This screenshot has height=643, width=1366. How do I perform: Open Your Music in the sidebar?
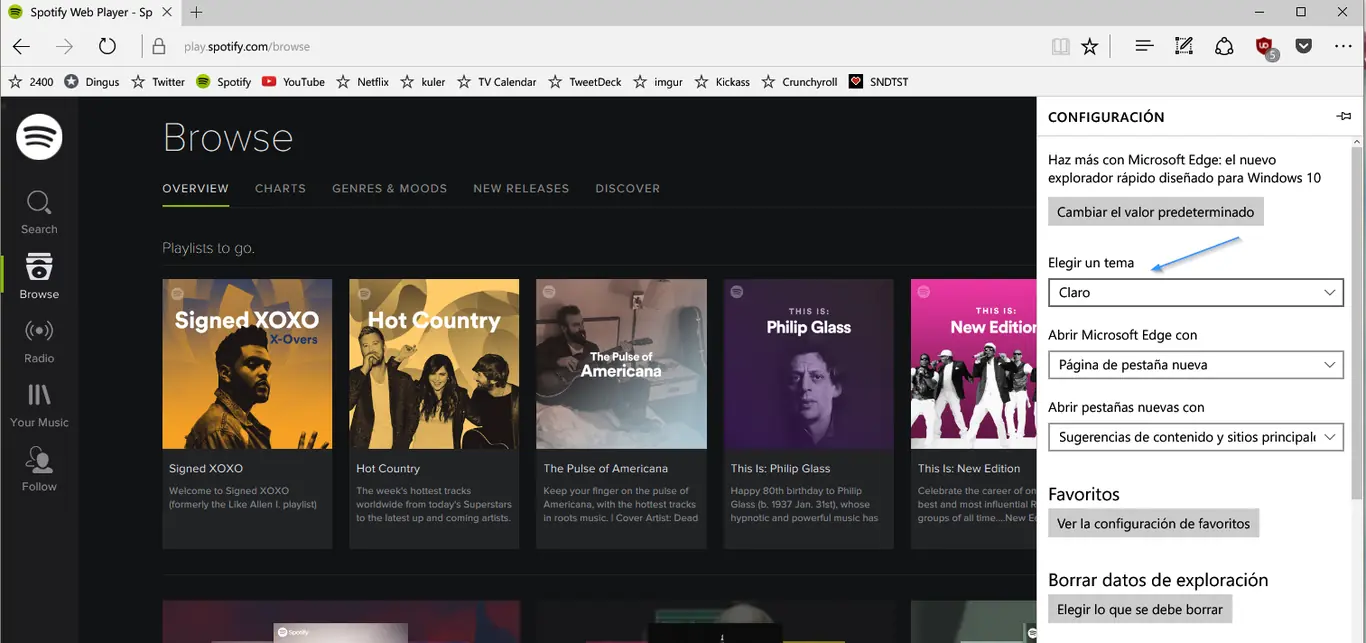pyautogui.click(x=39, y=405)
